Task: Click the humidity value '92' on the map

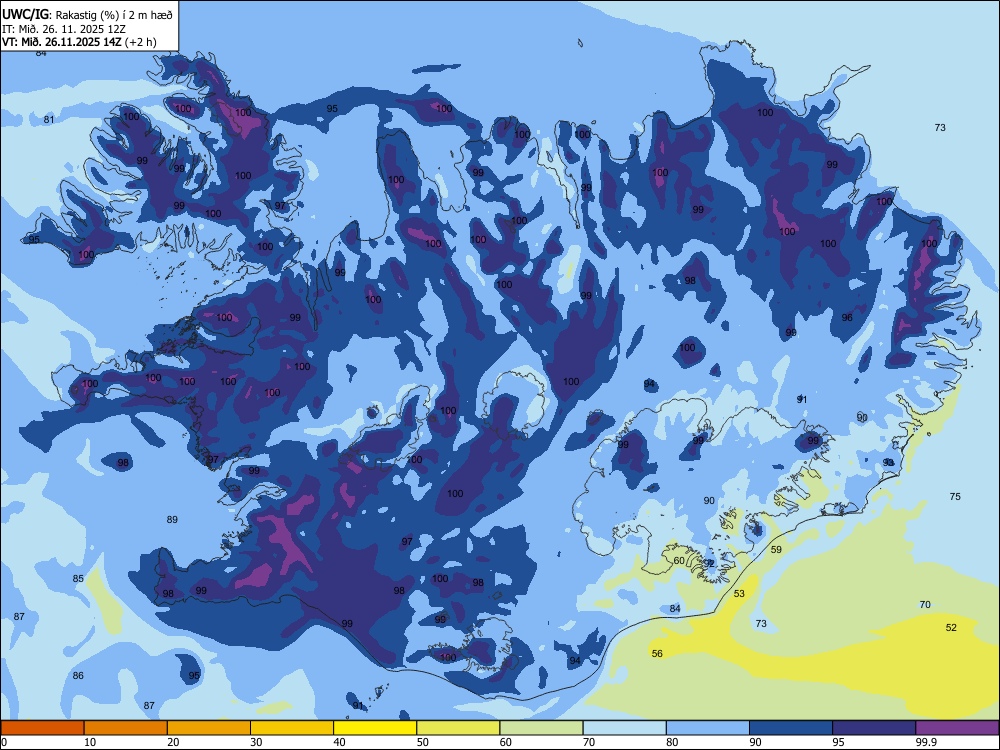Action: pos(709,563)
